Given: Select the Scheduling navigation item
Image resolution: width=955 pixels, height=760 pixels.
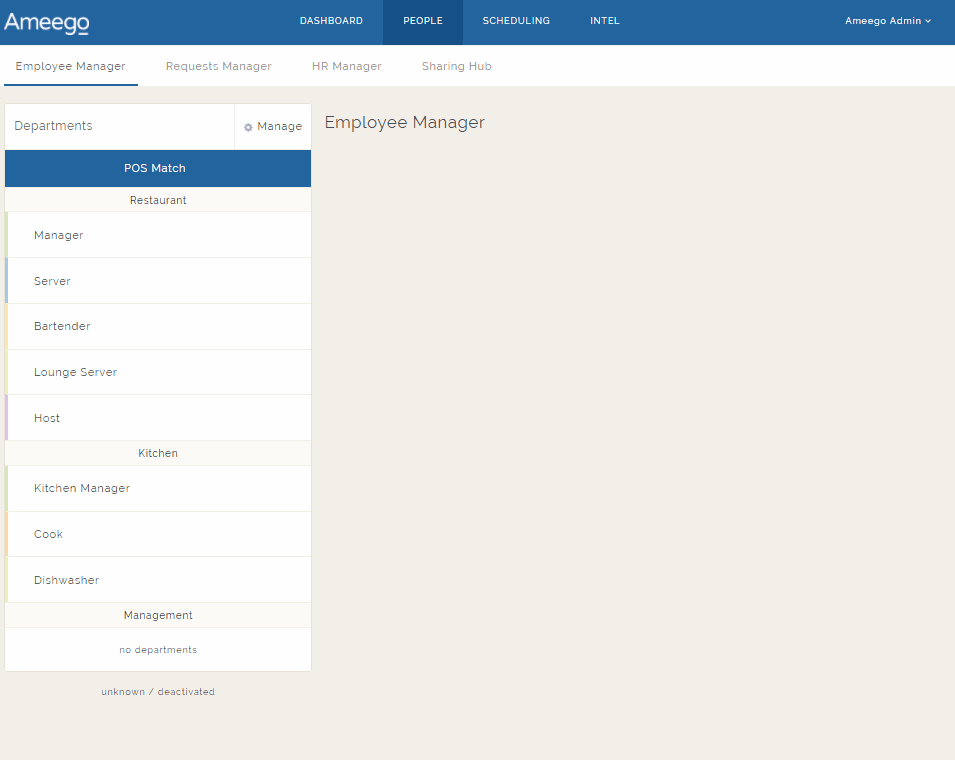Looking at the screenshot, I should [x=515, y=20].
